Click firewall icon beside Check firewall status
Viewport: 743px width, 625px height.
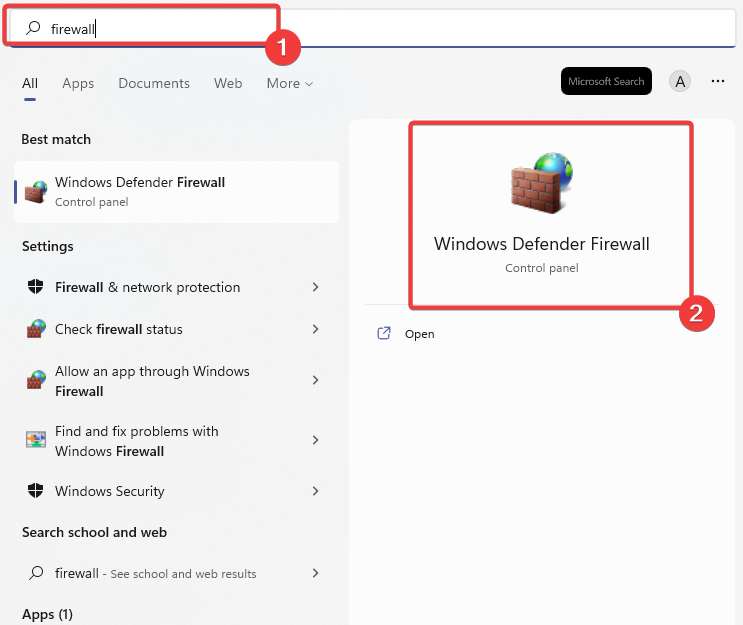tap(36, 329)
